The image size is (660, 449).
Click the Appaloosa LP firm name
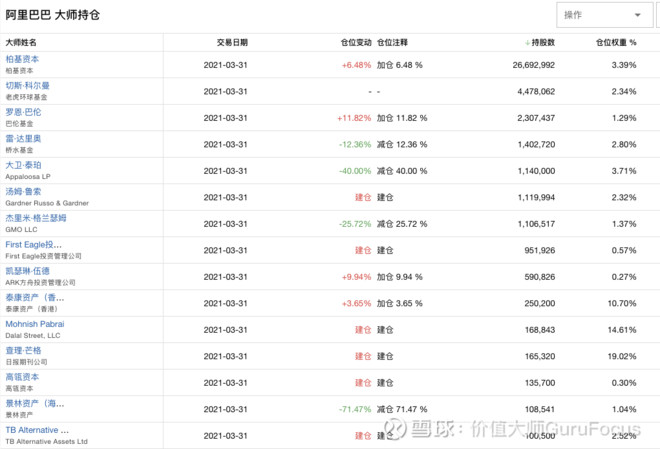[28, 177]
